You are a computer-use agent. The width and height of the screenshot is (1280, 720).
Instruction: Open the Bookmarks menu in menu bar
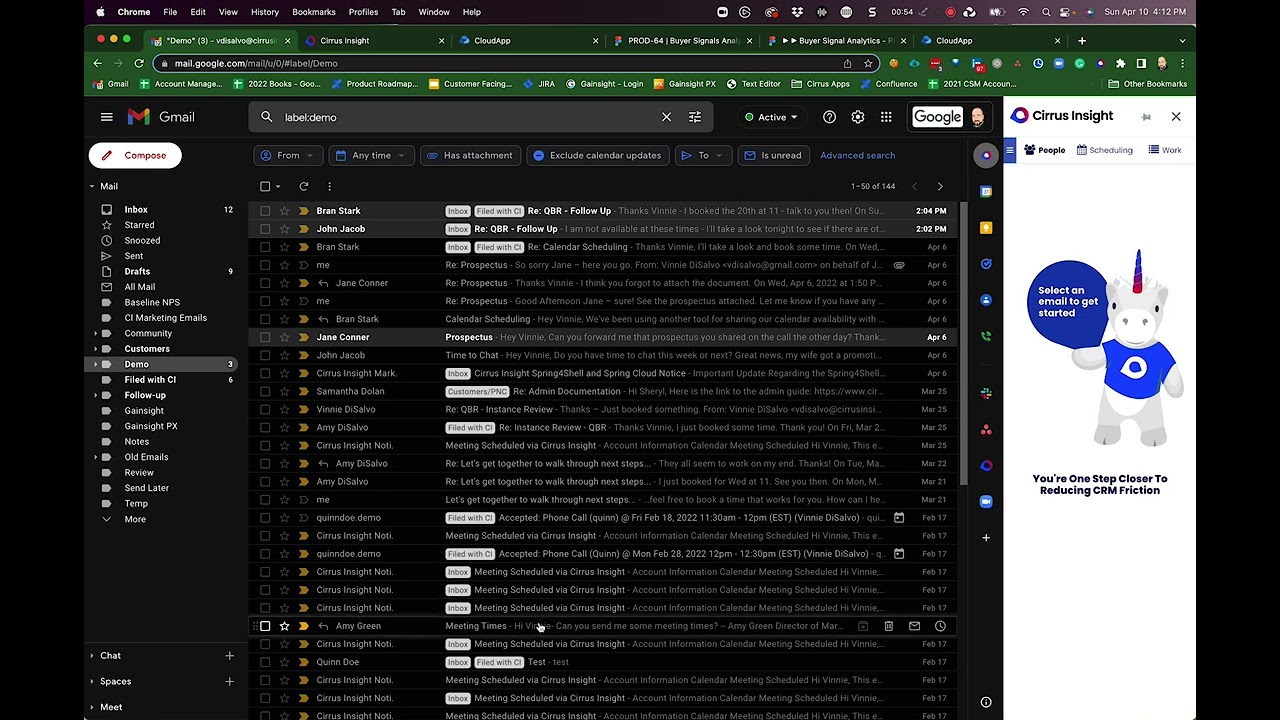[313, 12]
